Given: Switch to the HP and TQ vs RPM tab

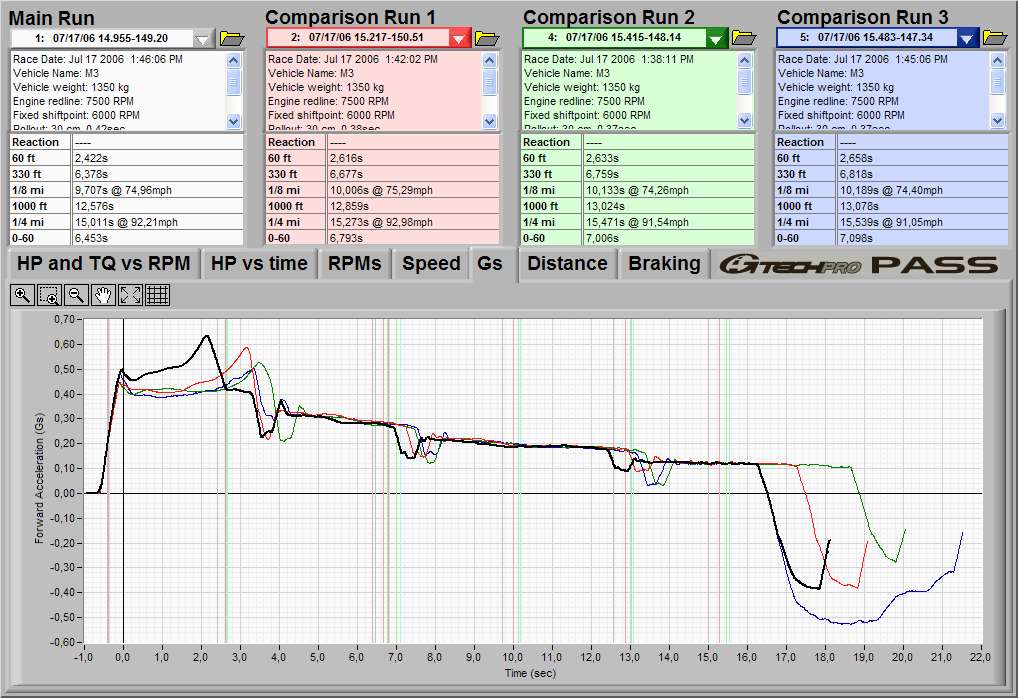Looking at the screenshot, I should point(103,264).
